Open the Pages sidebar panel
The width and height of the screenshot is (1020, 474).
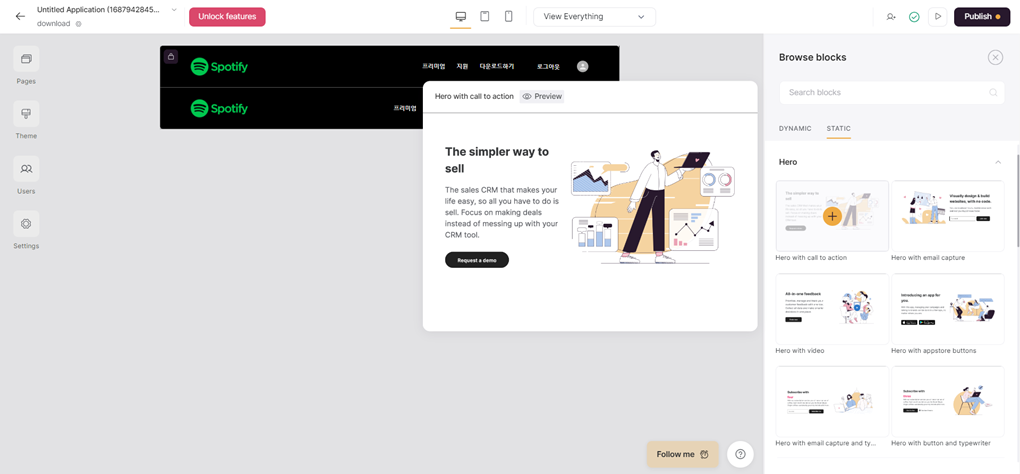26,66
